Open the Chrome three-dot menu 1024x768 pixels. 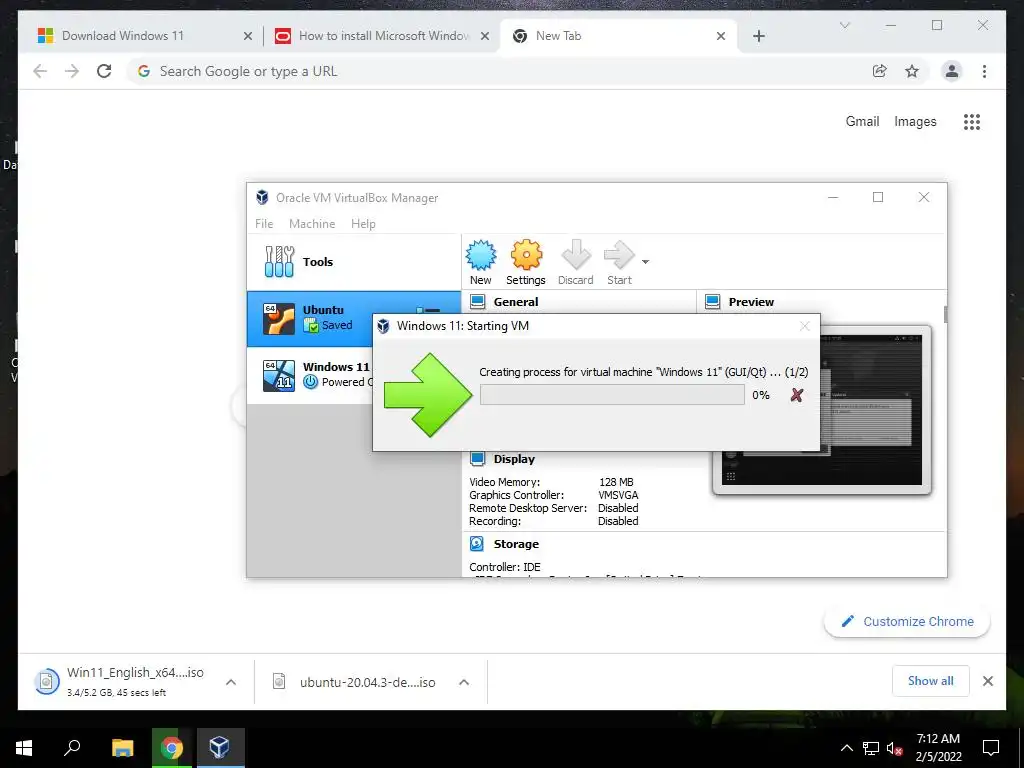click(984, 71)
